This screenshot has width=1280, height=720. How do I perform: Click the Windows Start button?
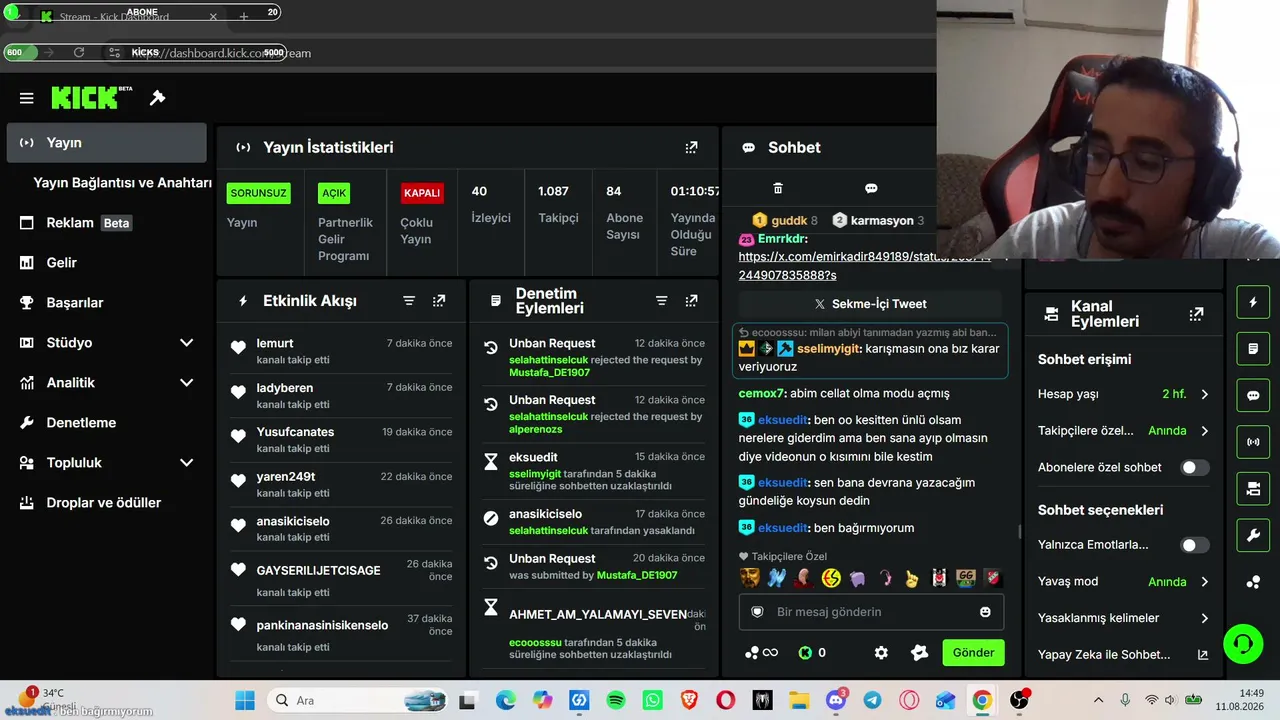click(x=245, y=701)
